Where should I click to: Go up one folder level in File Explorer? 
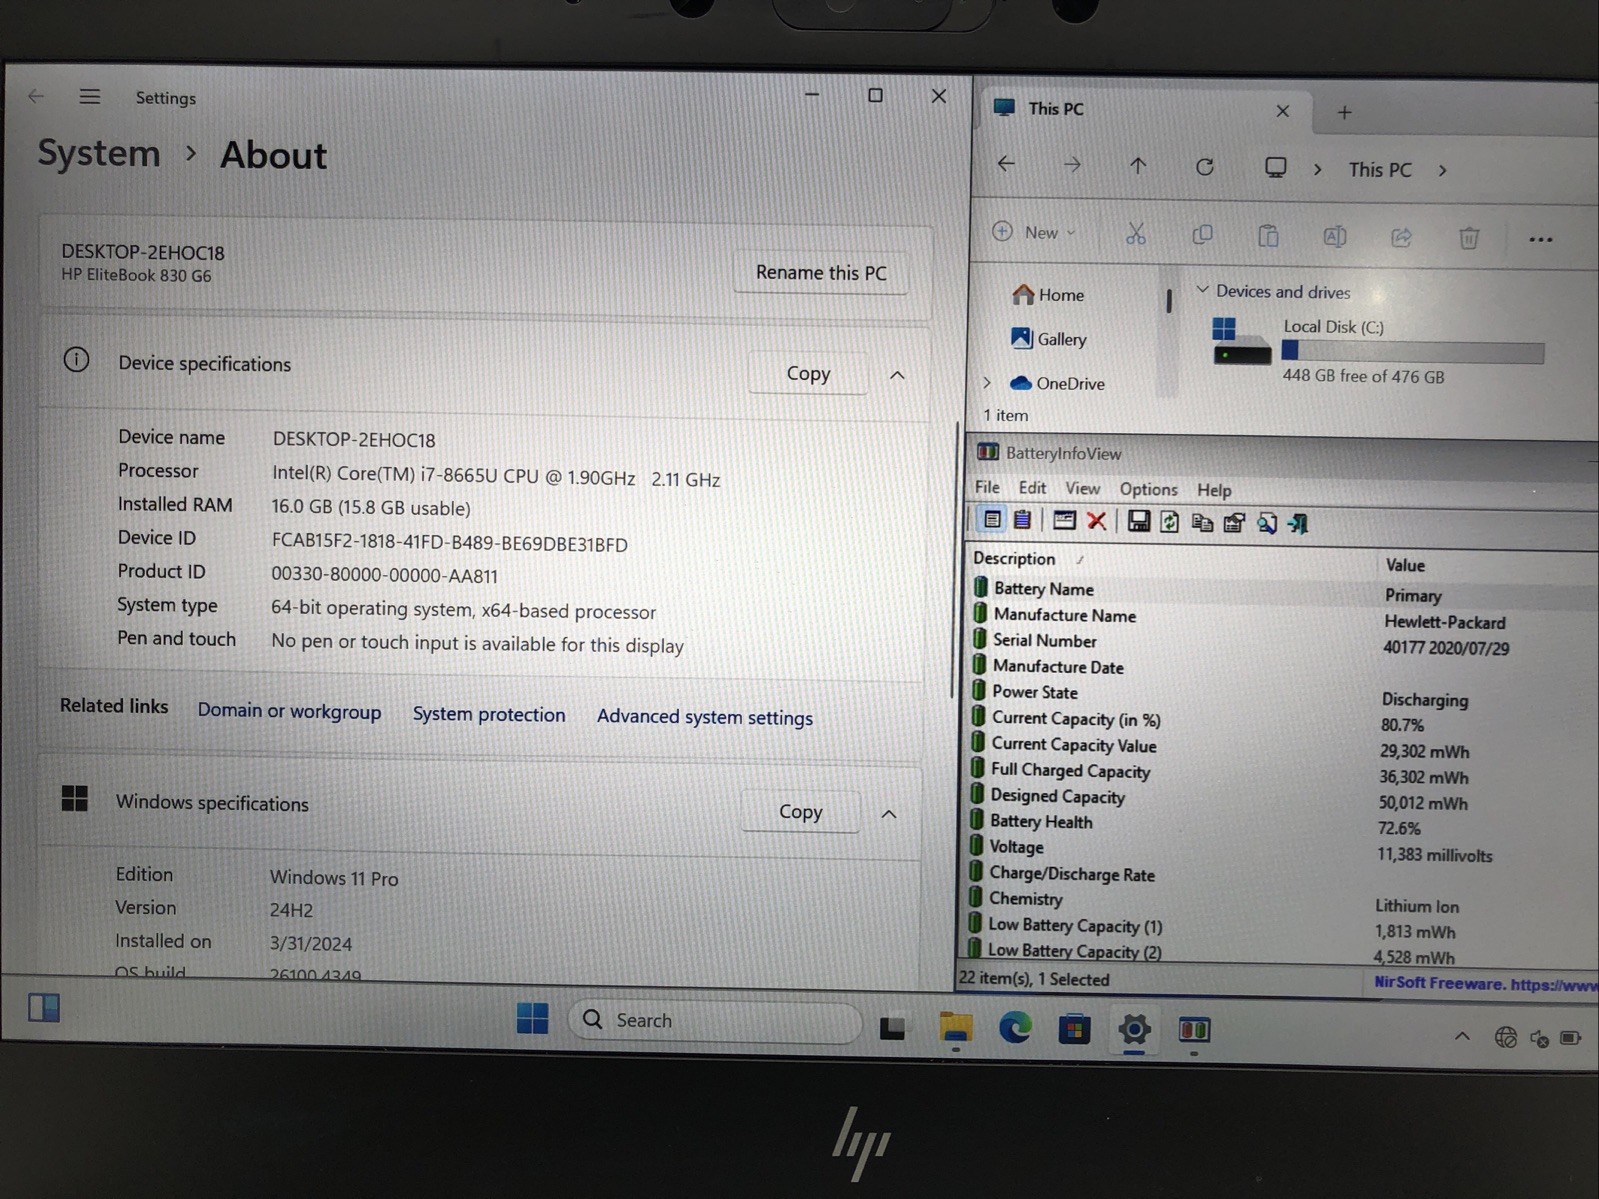(x=1138, y=166)
